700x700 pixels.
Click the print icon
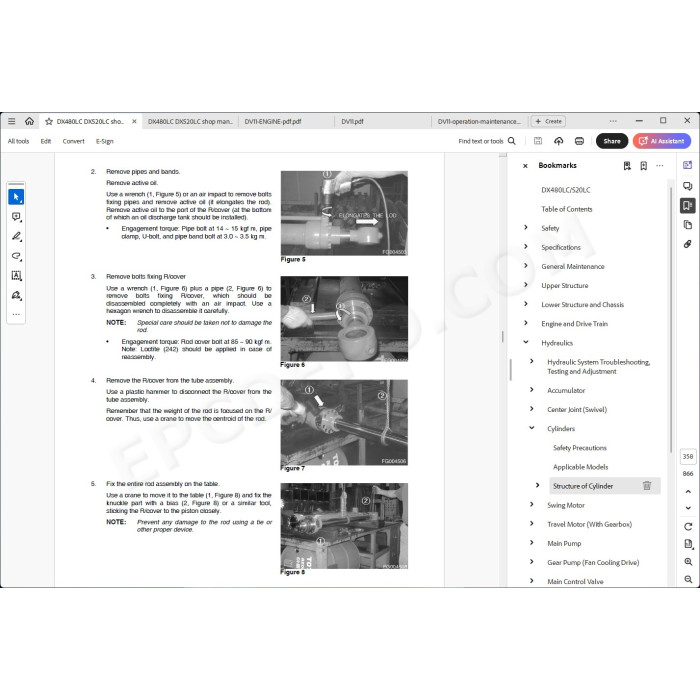[x=579, y=141]
